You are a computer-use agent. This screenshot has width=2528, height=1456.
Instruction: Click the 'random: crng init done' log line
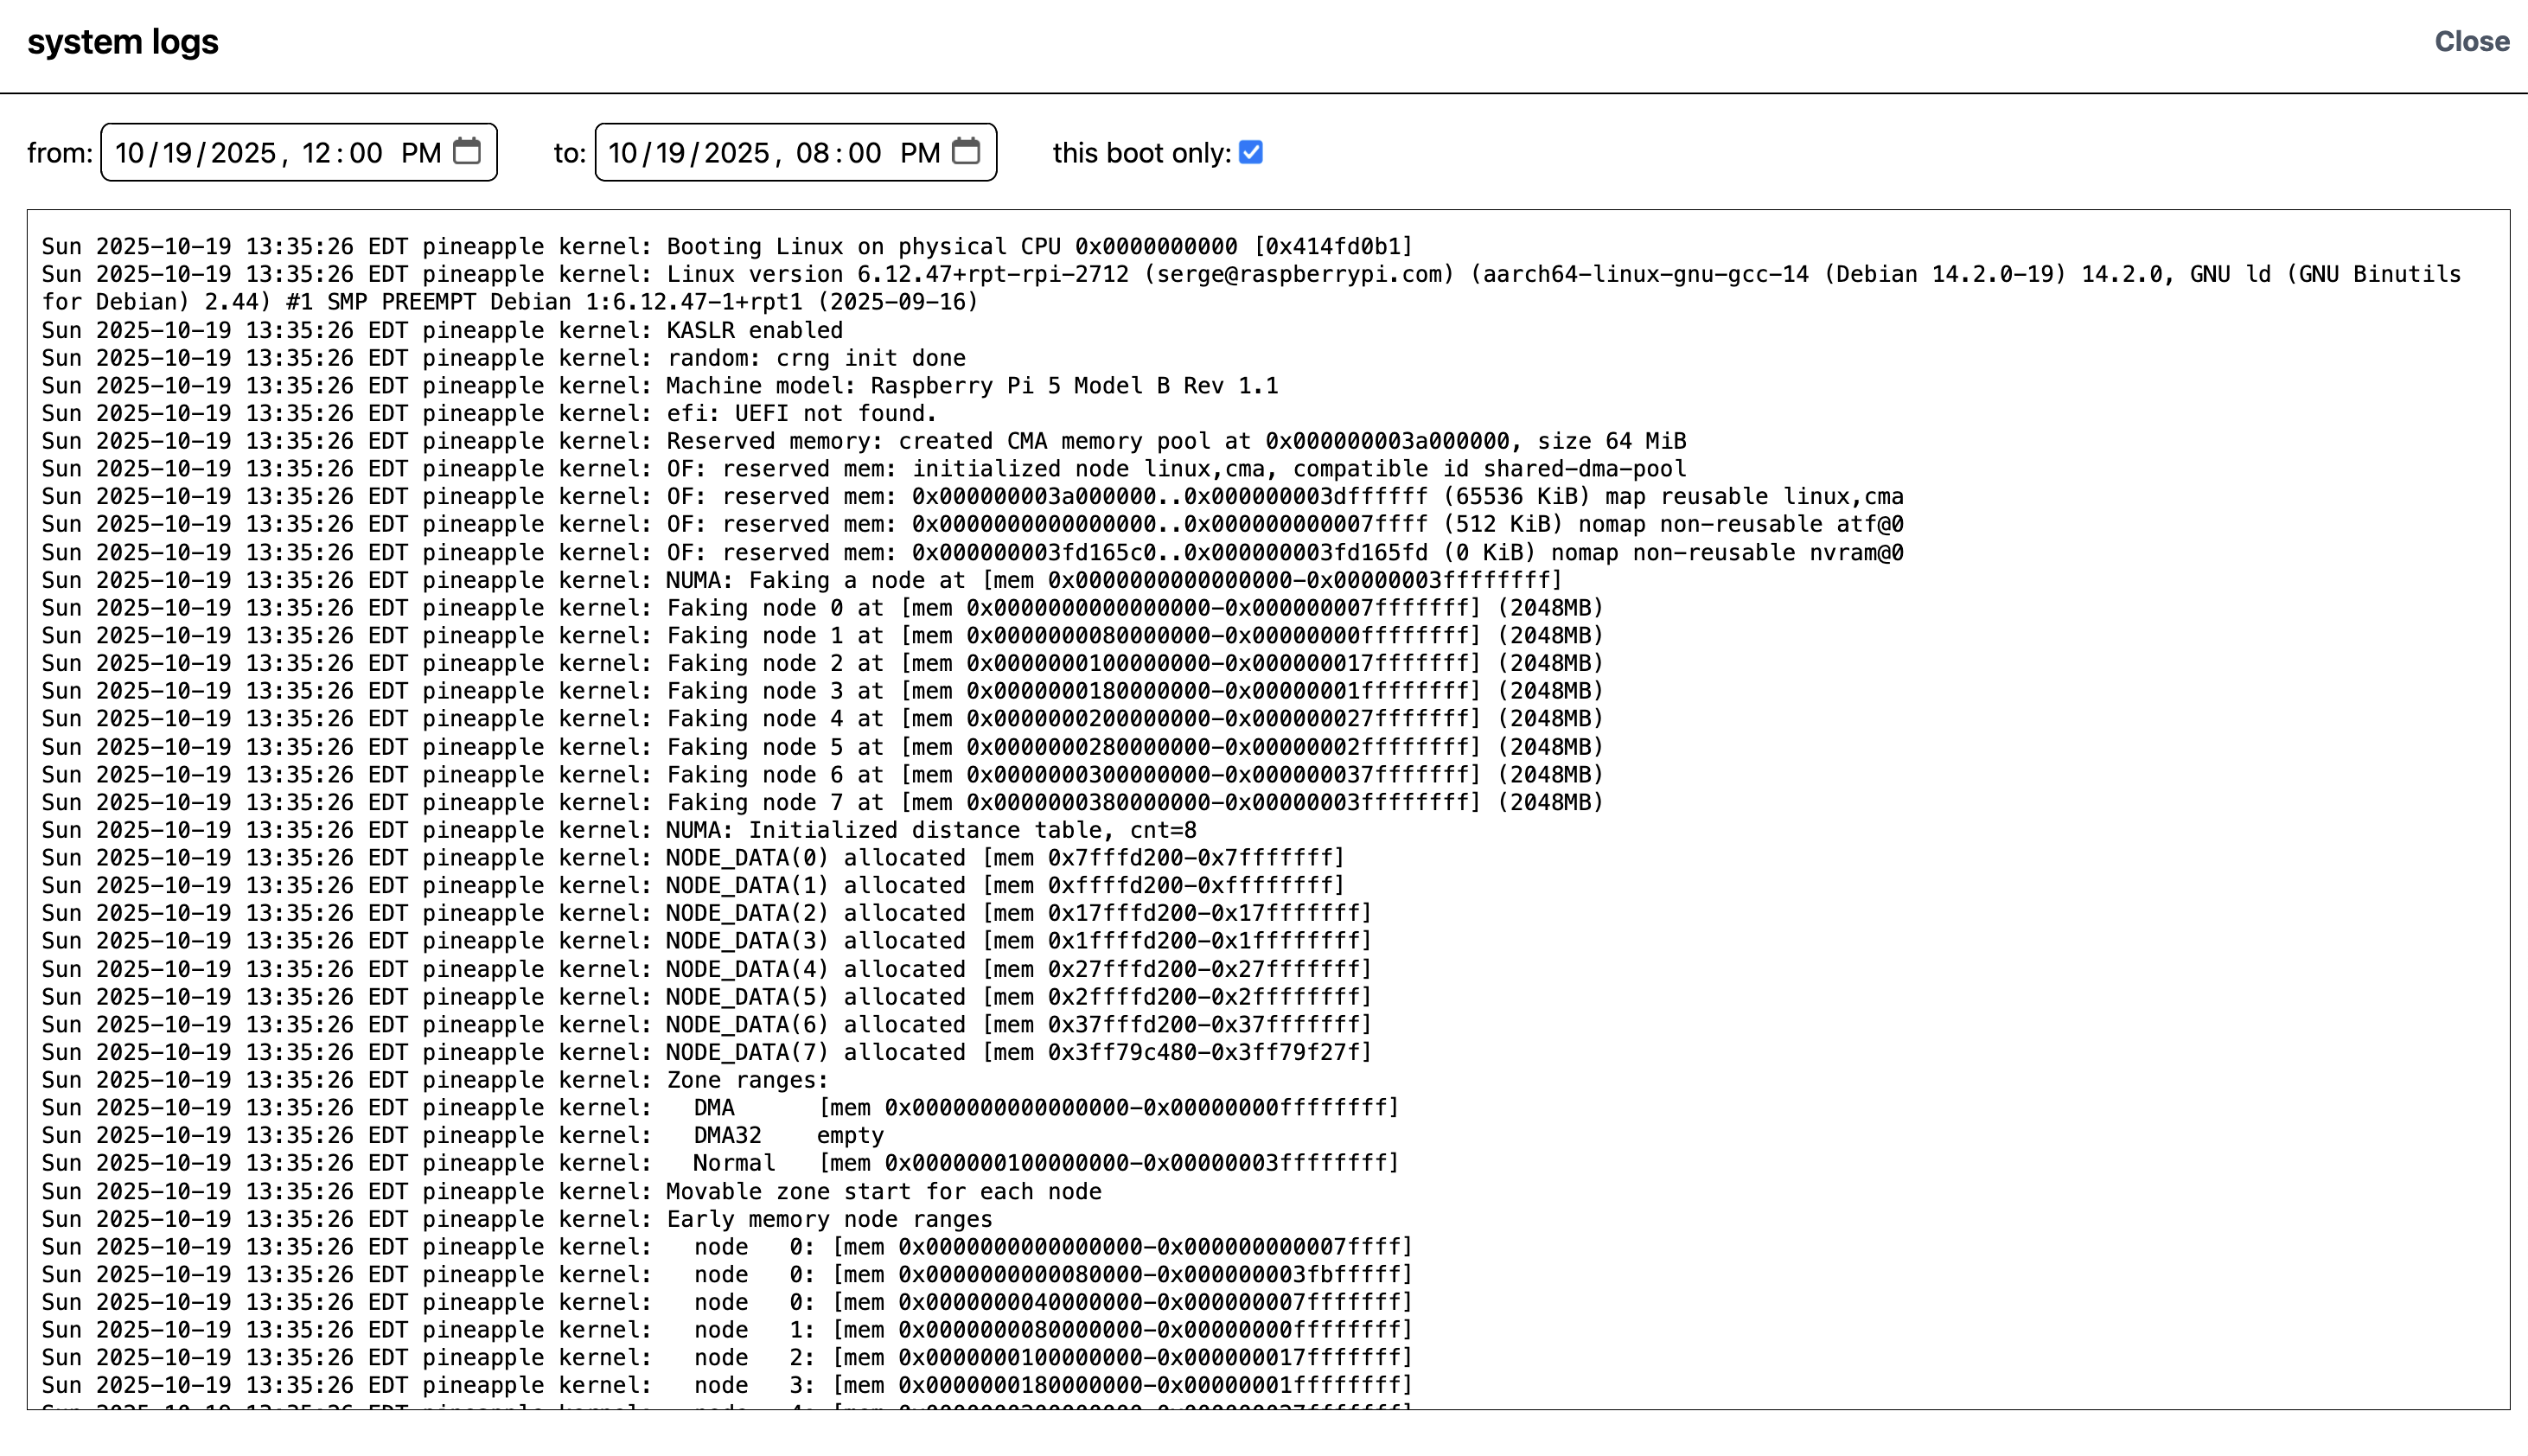click(504, 358)
